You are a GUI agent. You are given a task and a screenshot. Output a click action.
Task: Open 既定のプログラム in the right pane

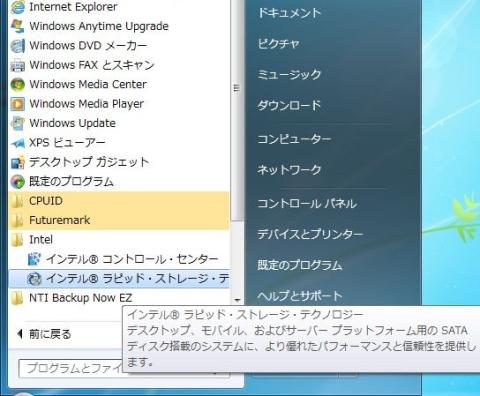(x=300, y=265)
